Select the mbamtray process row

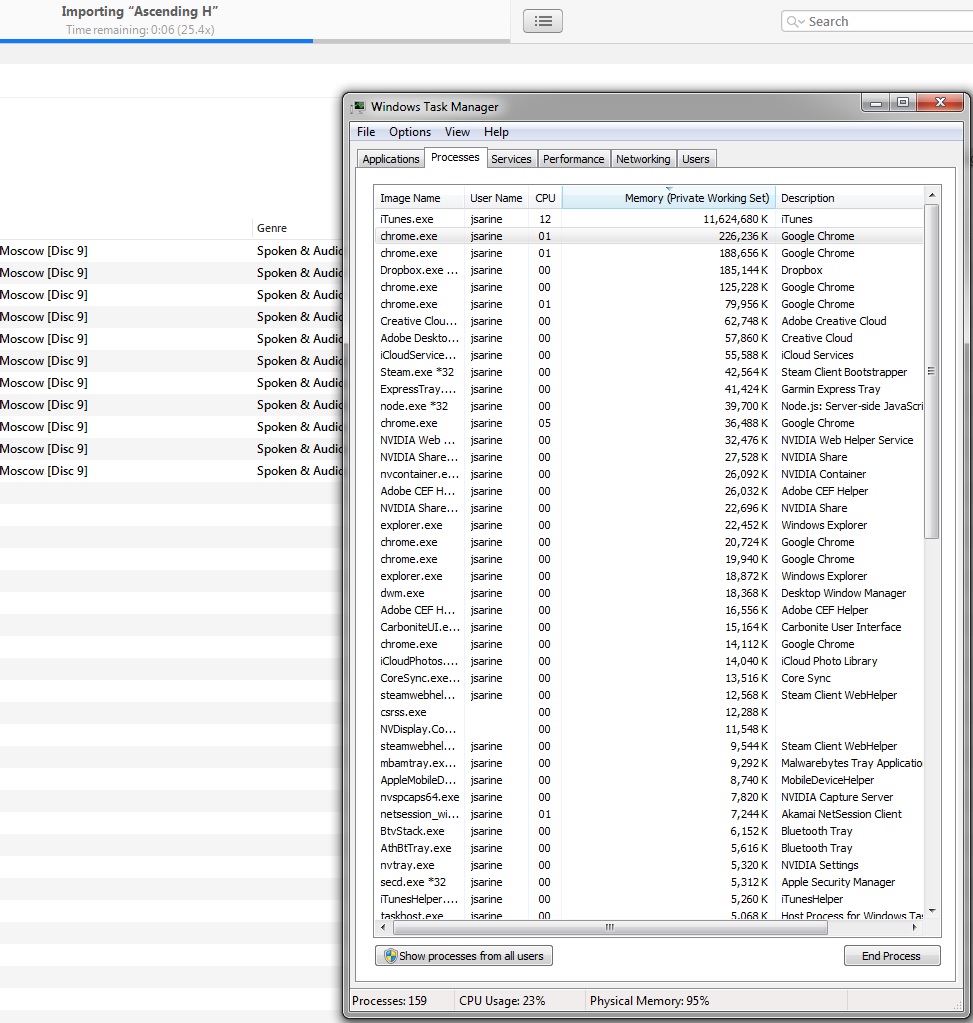pos(649,763)
